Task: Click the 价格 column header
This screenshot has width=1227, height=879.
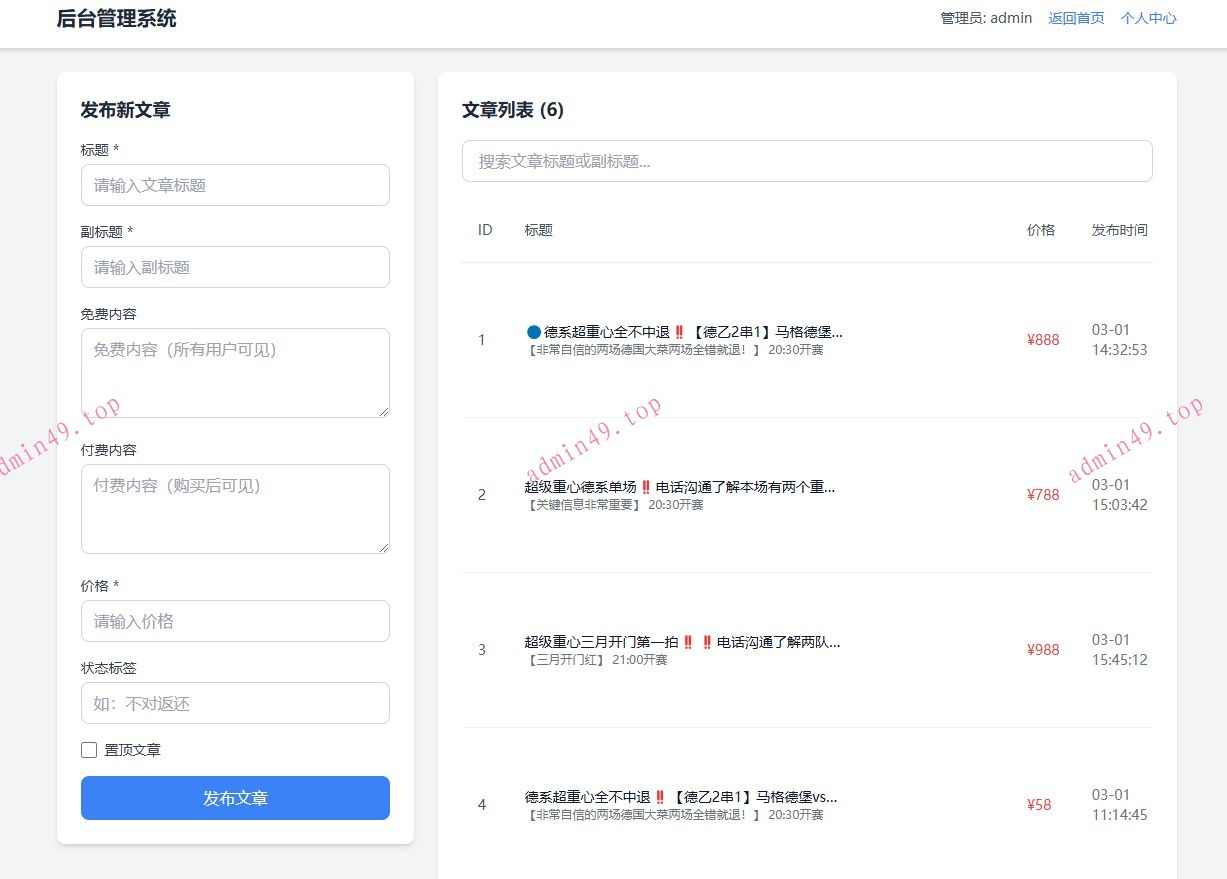Action: 1043,230
